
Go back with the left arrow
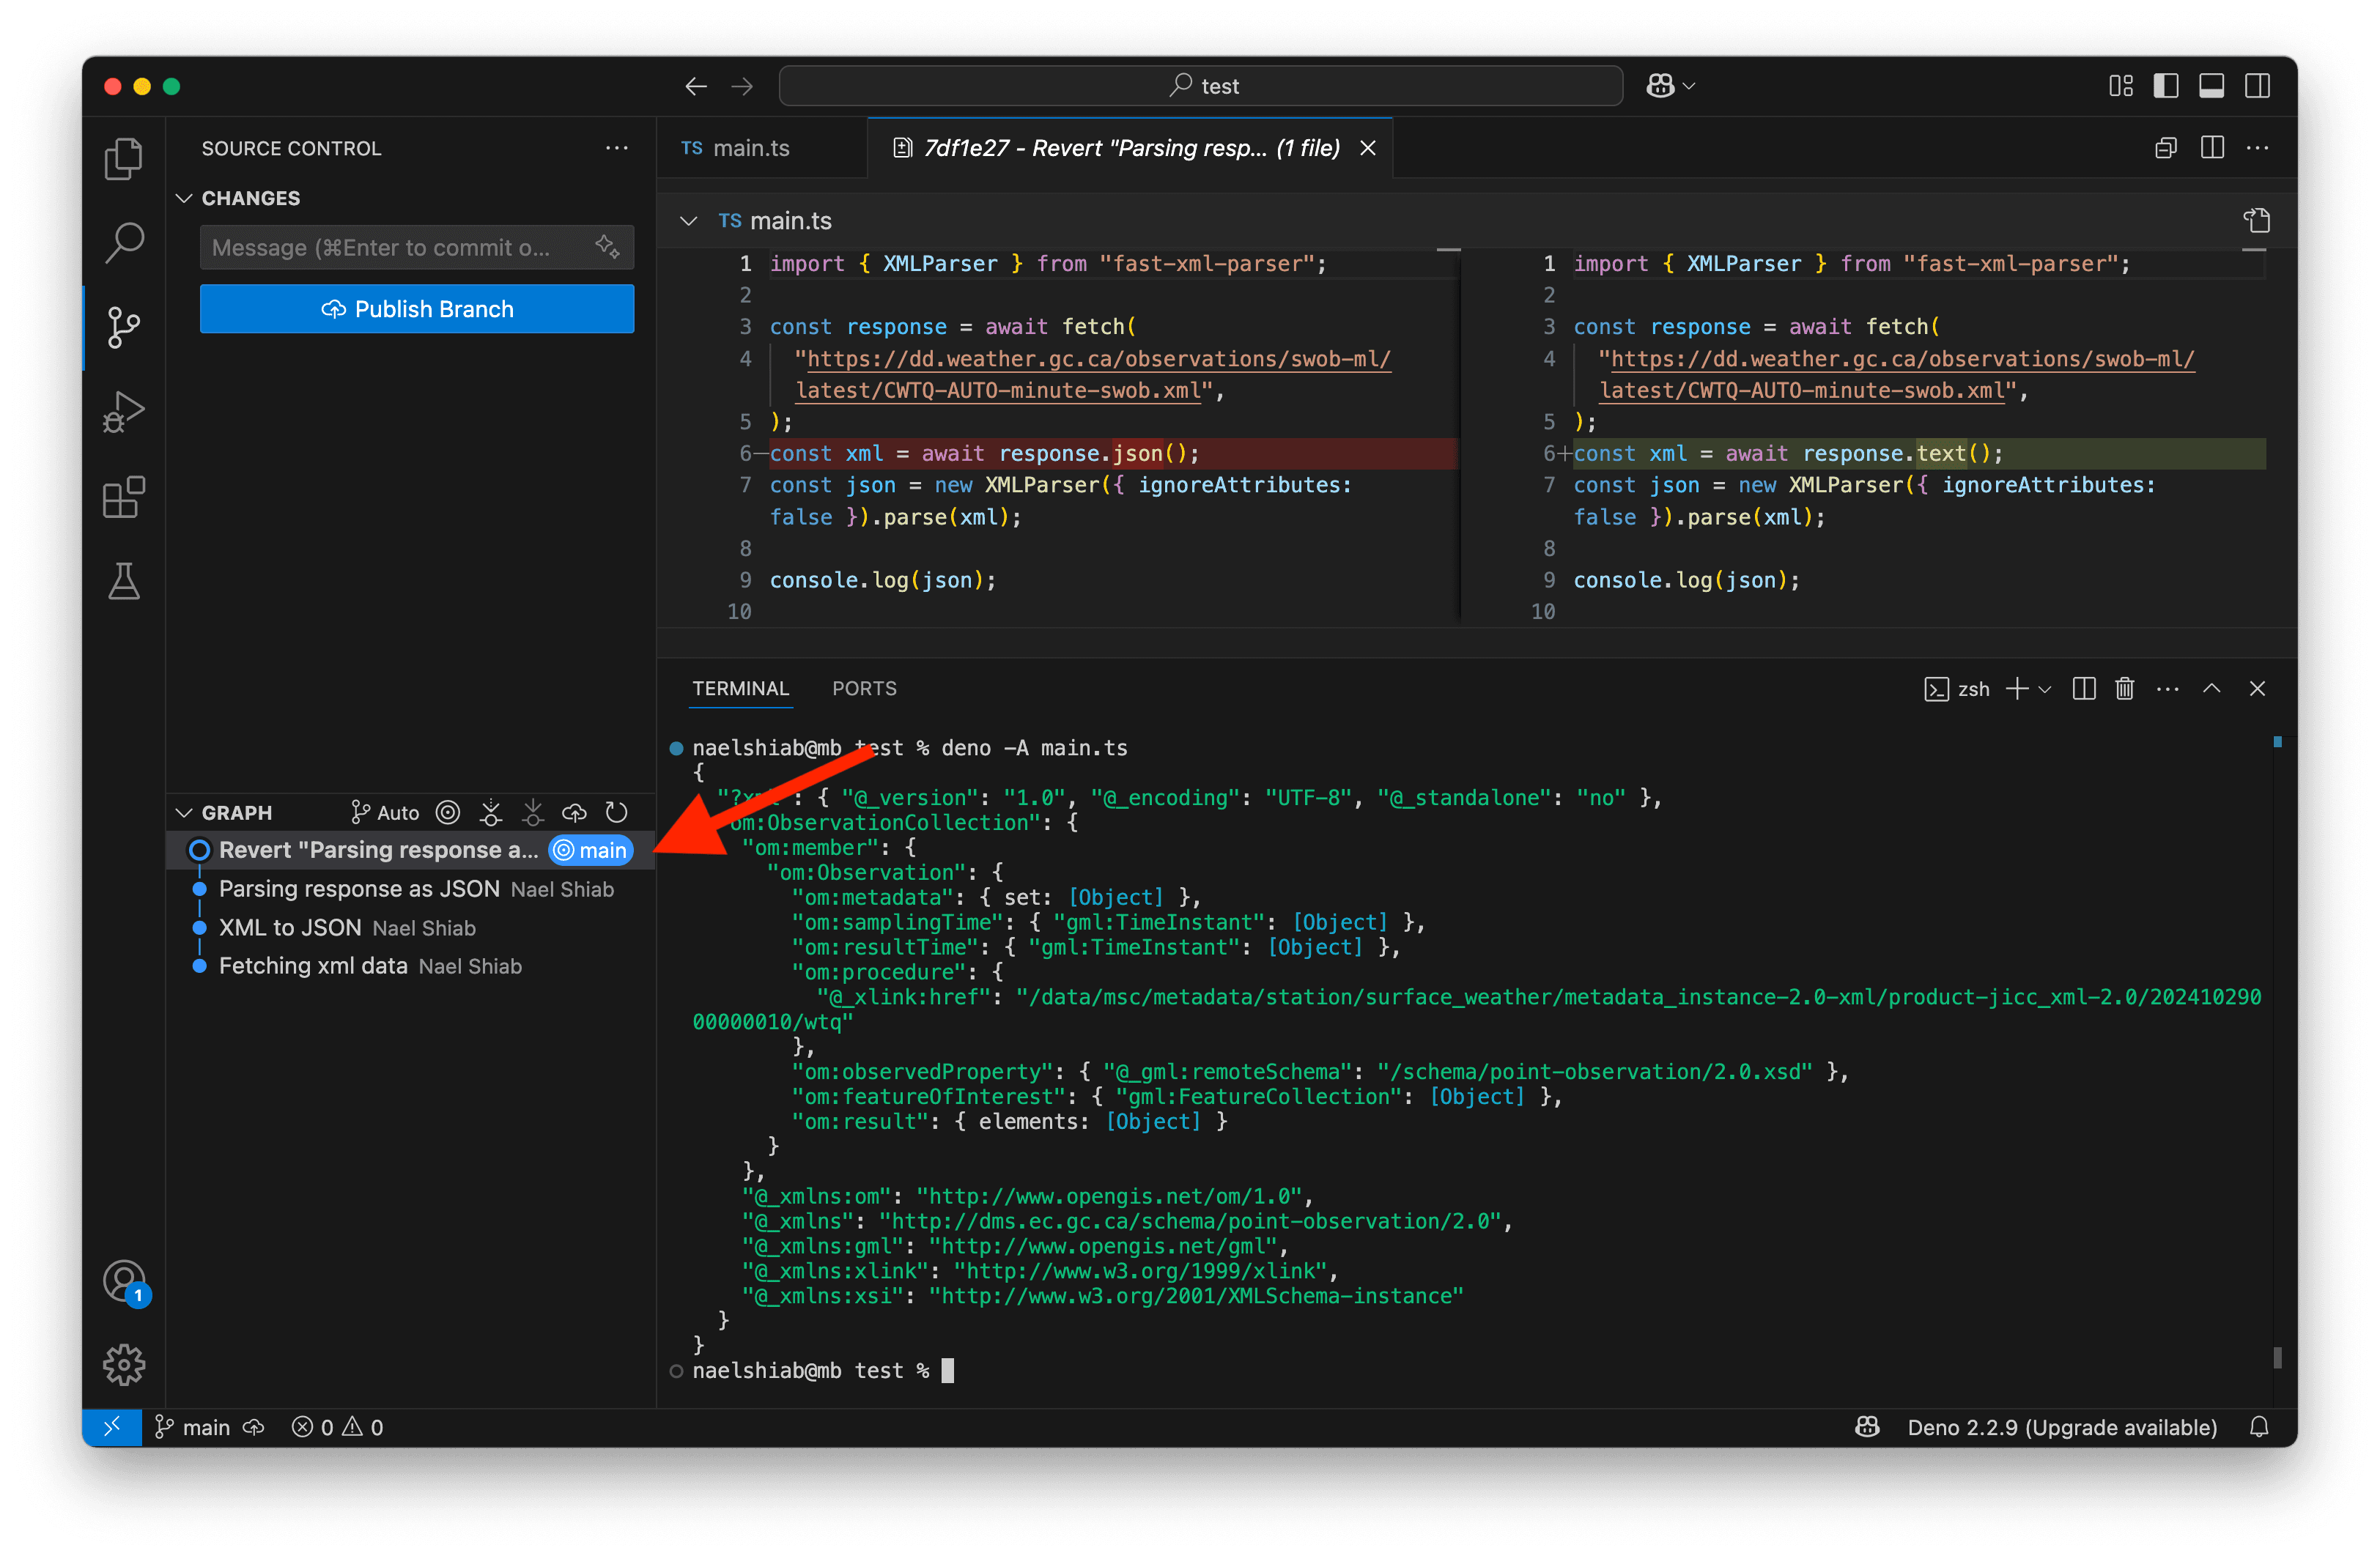coord(696,86)
